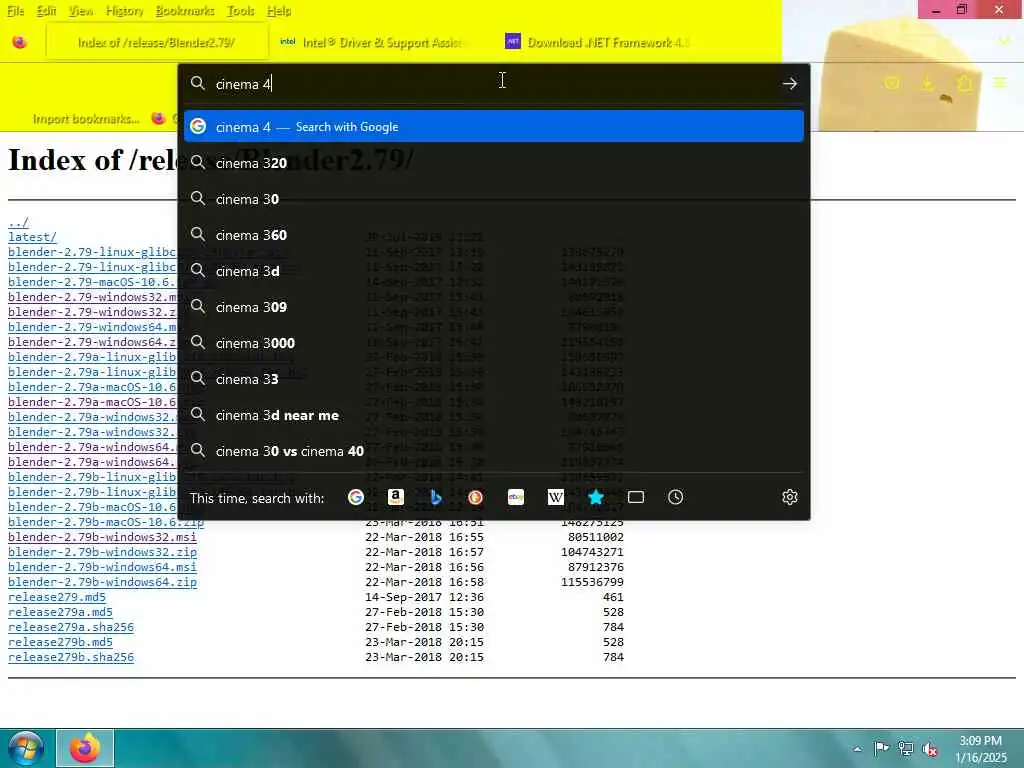Switch to Index of /release/Blender2.79/ tab
The image size is (1024, 768).
coord(157,42)
